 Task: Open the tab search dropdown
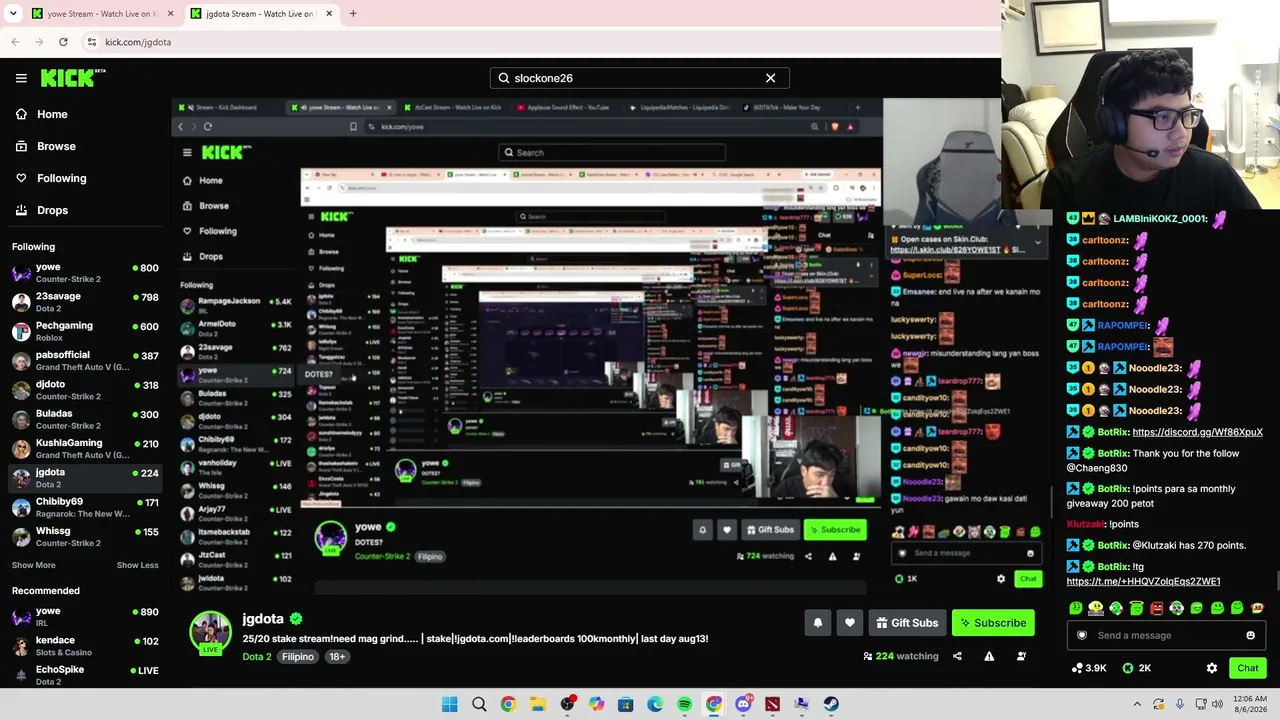[x=13, y=14]
